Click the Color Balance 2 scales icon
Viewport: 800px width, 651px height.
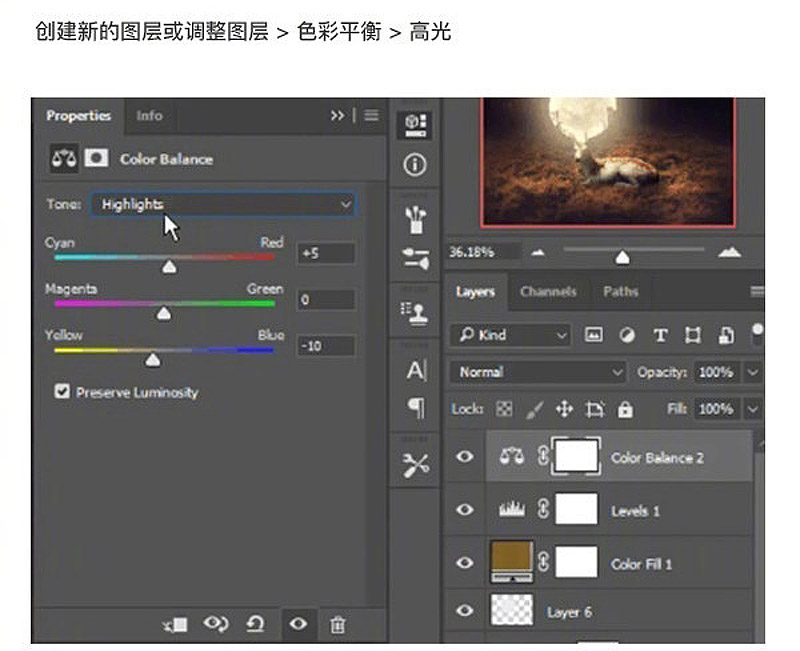click(x=512, y=456)
